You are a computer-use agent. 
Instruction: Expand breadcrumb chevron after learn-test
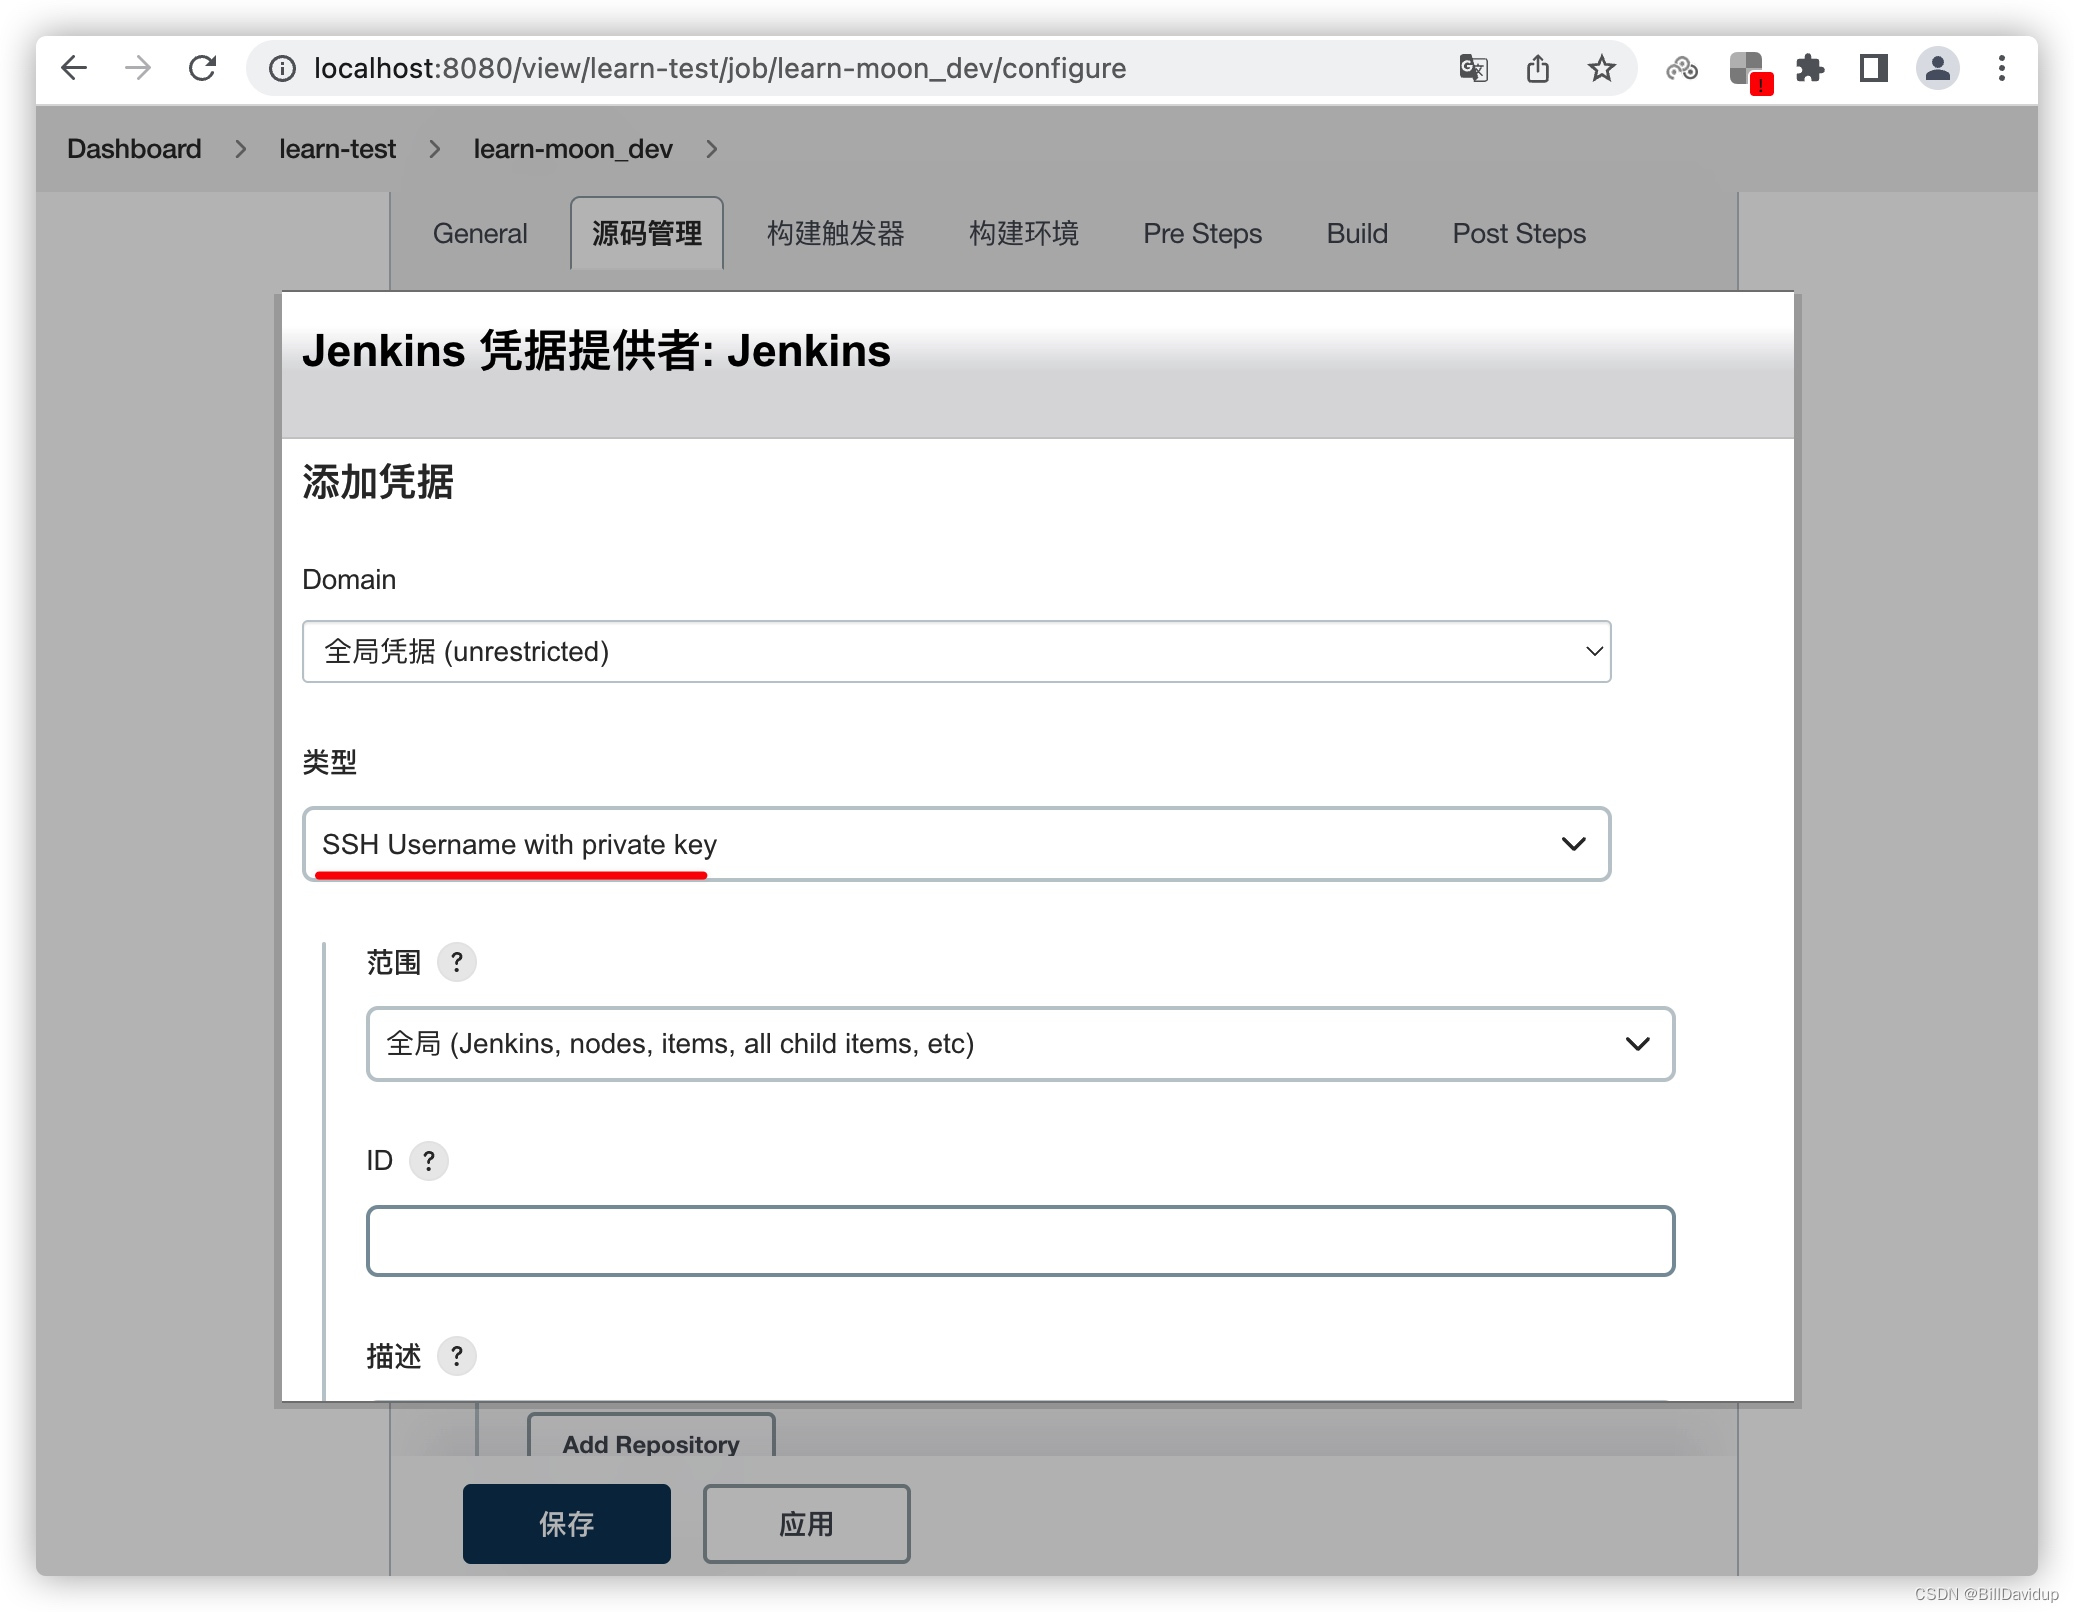pyautogui.click(x=434, y=149)
